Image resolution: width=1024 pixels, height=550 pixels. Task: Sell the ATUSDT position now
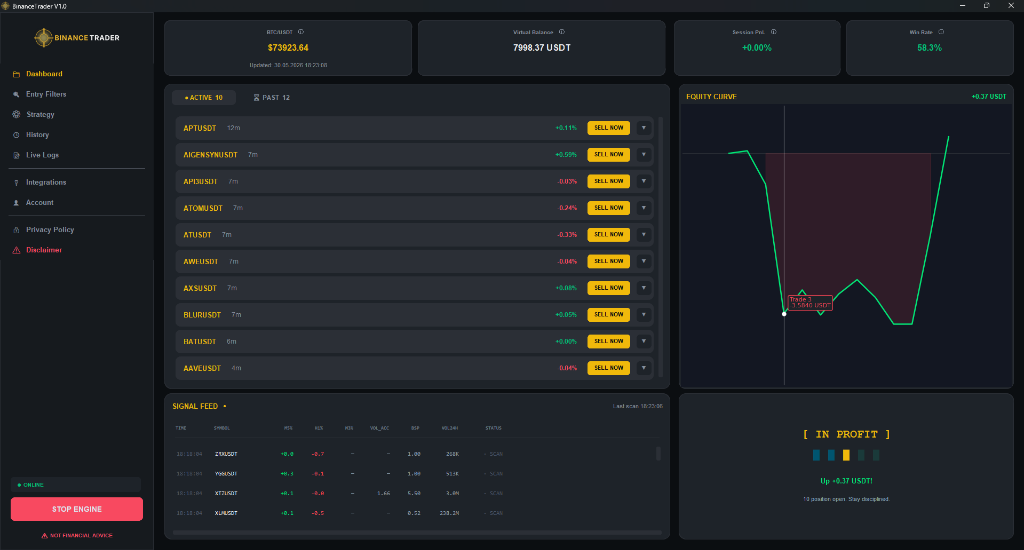tap(609, 235)
